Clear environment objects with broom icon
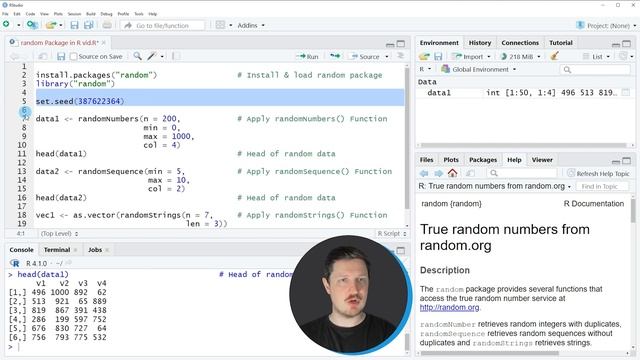 (554, 56)
